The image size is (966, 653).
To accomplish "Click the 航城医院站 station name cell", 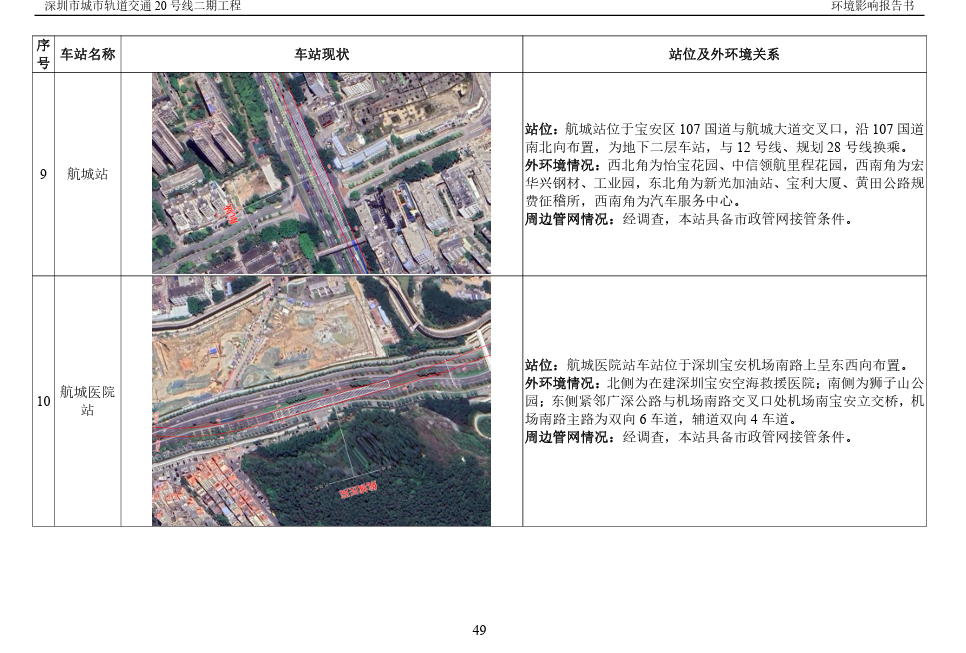I will click(88, 401).
